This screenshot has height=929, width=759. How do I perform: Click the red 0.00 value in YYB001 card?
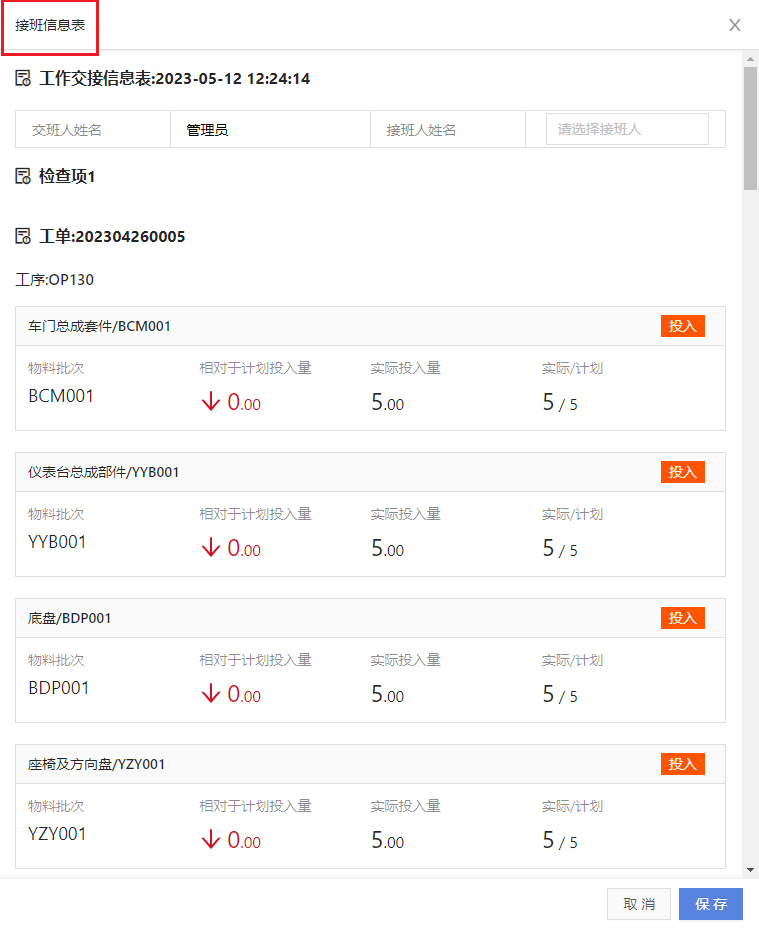click(244, 548)
